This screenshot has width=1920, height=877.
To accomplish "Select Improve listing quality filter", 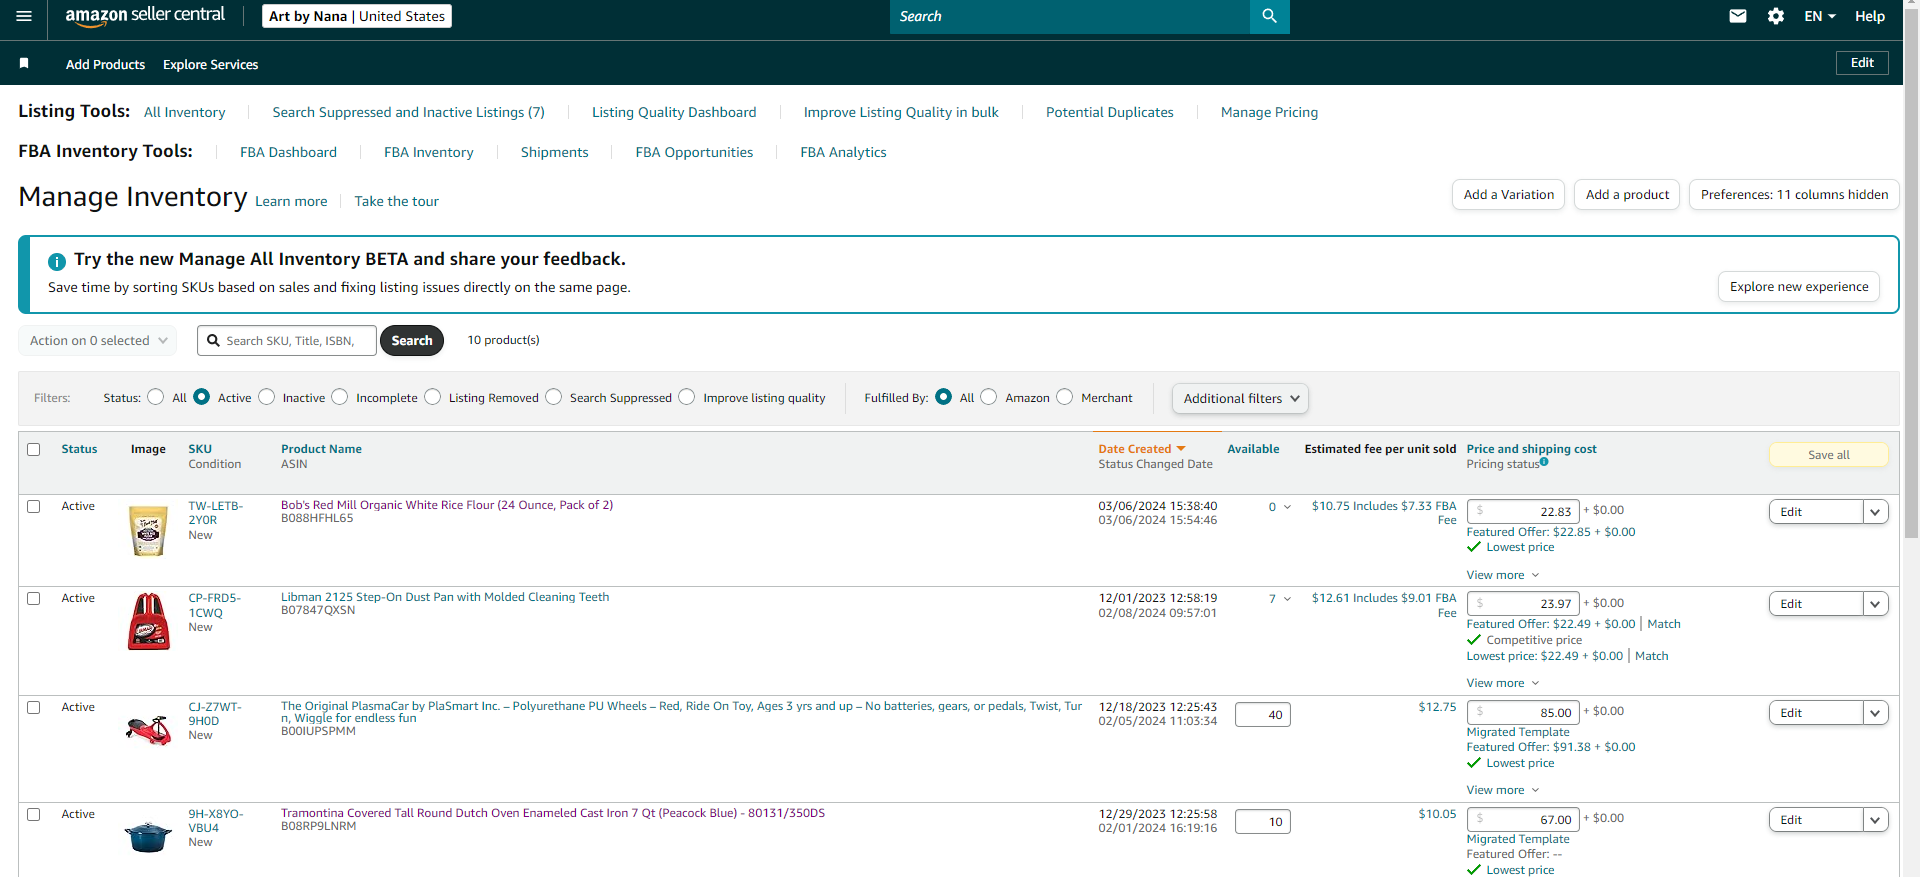I will click(x=686, y=397).
